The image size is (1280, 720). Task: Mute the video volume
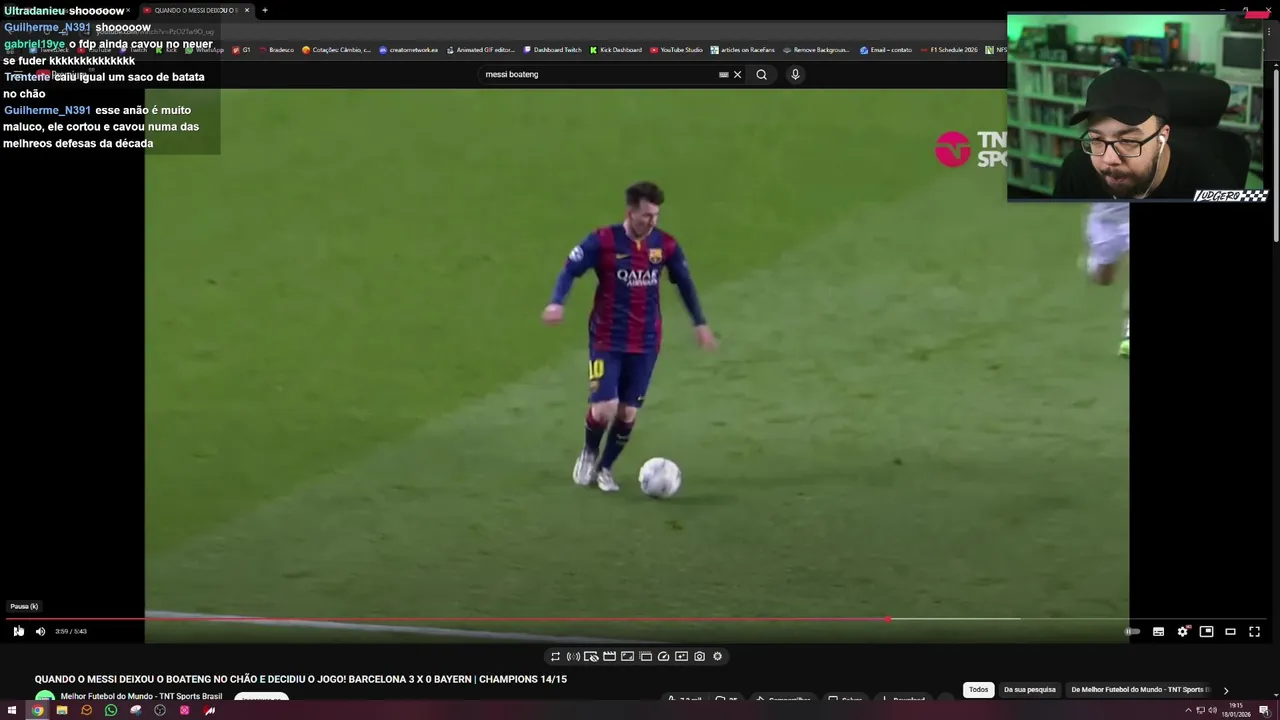[x=40, y=631]
